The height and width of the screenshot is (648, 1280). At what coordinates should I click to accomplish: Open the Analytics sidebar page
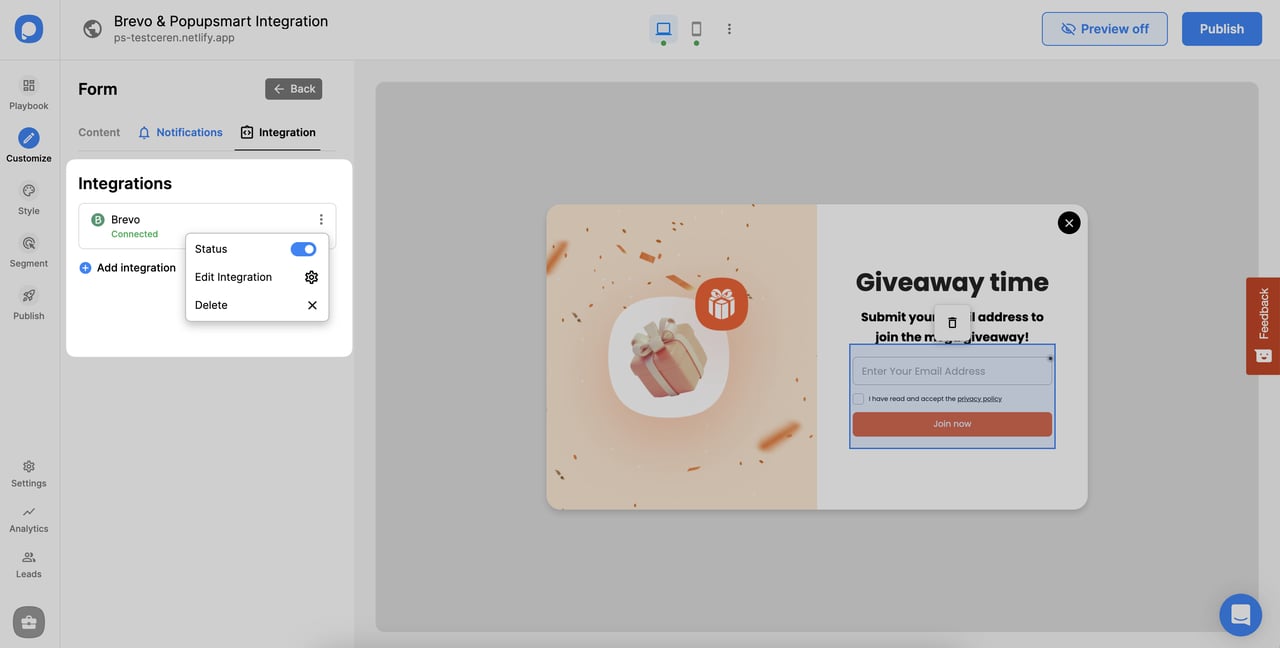click(29, 518)
